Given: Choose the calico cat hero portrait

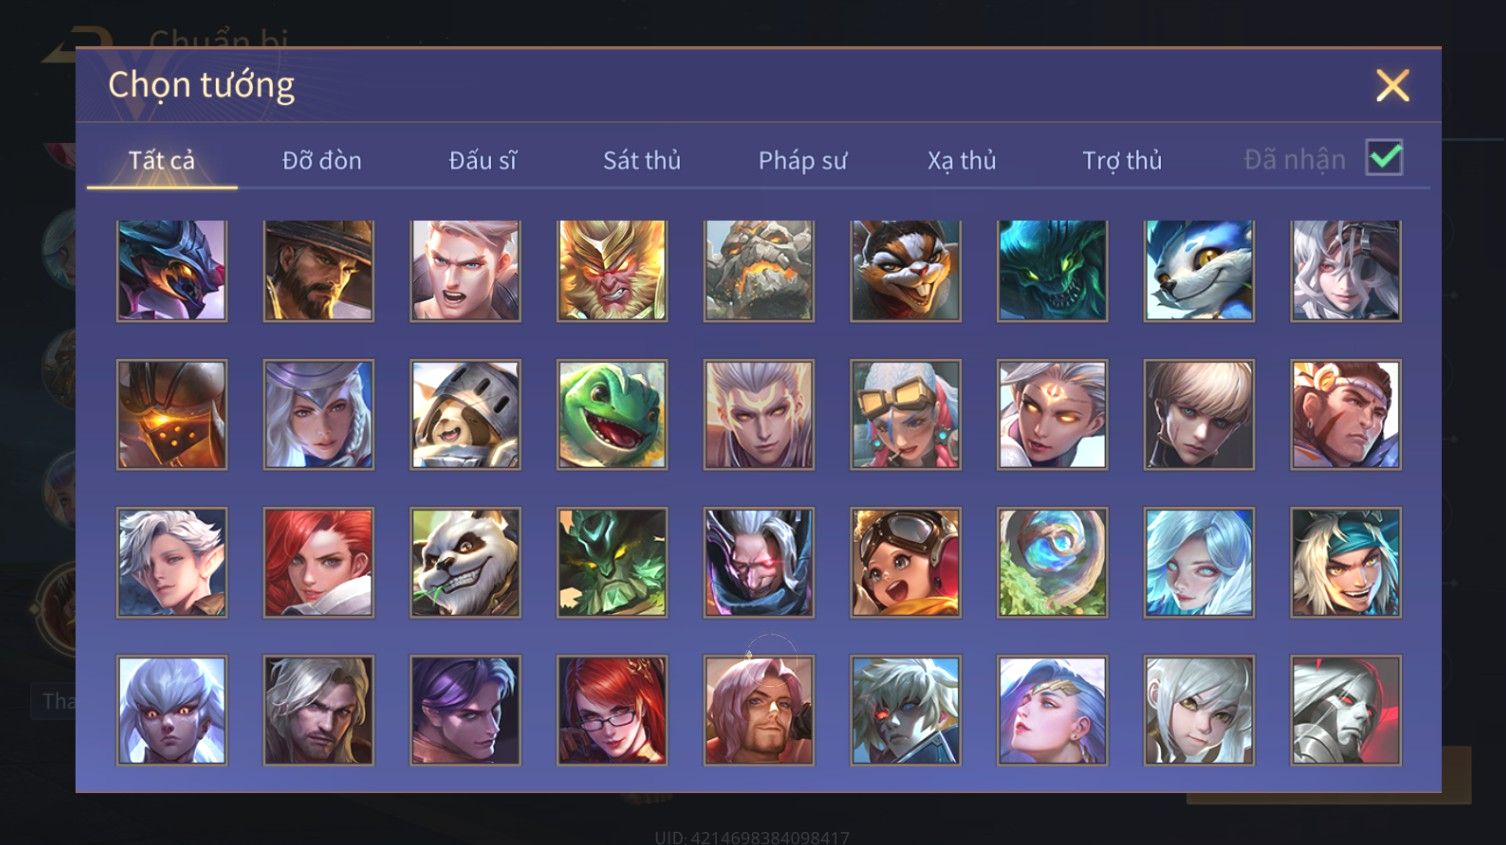Looking at the screenshot, I should coord(906,271).
